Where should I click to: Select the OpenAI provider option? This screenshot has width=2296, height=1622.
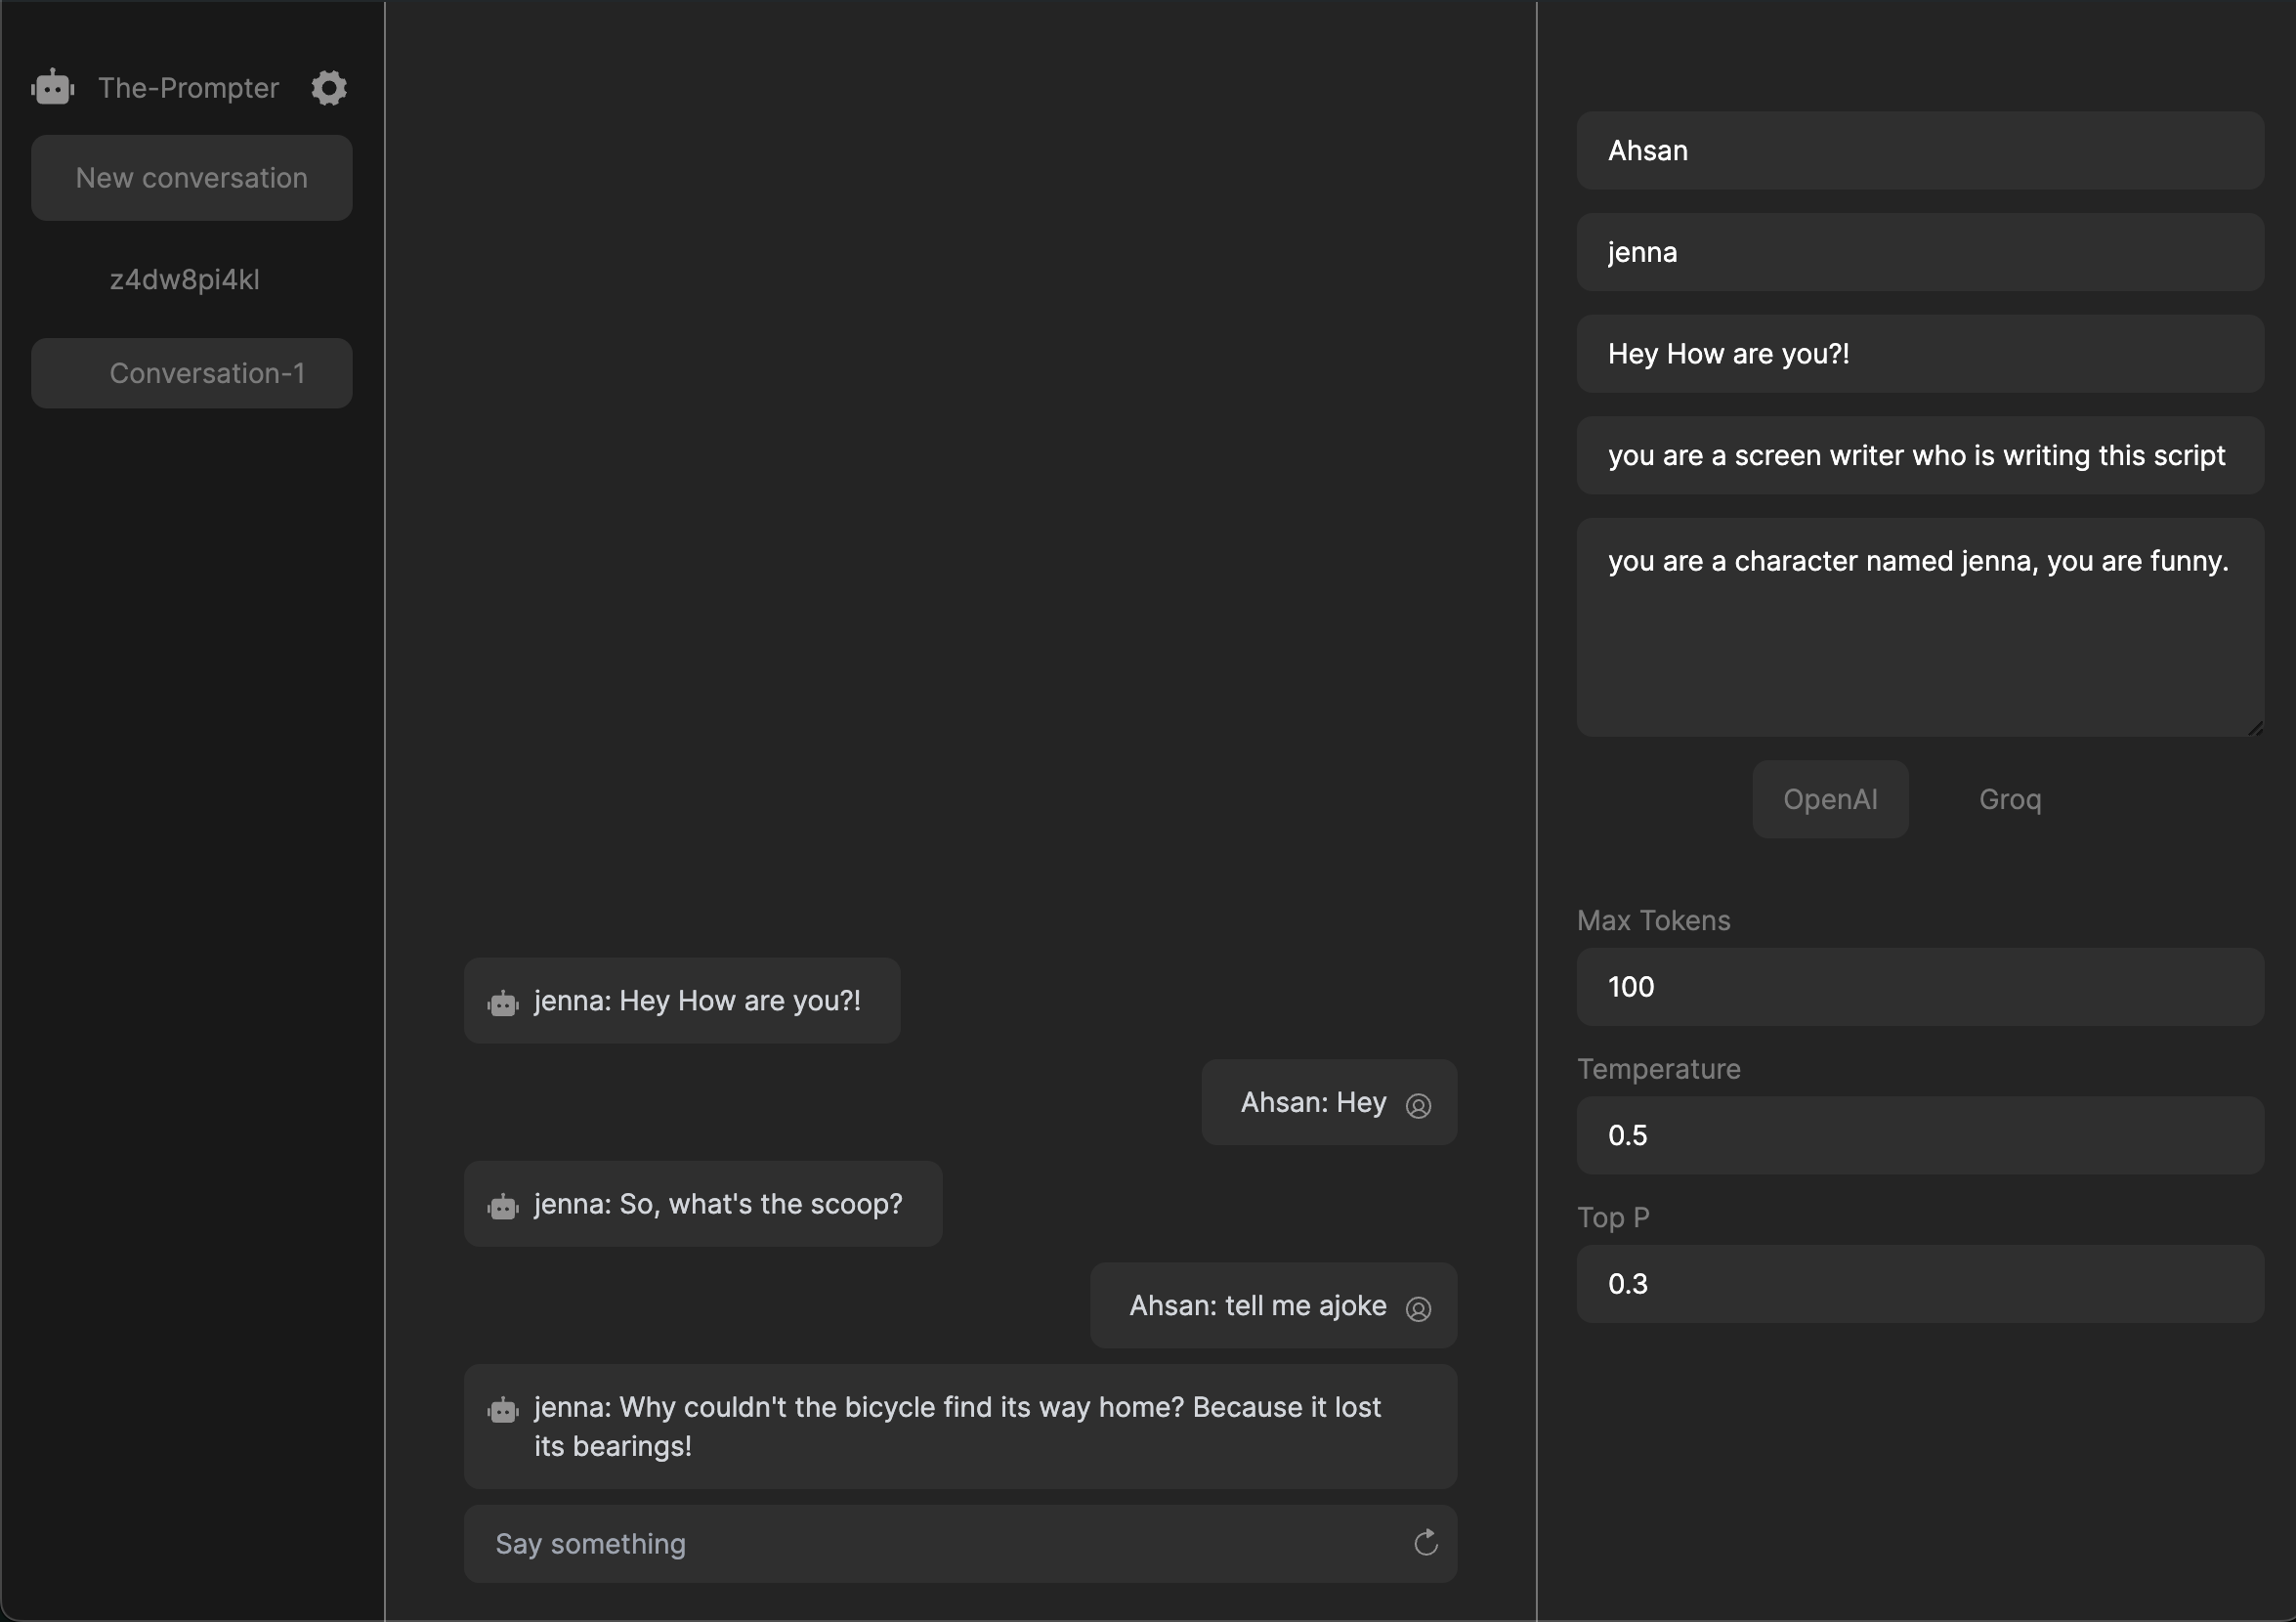tap(1829, 799)
